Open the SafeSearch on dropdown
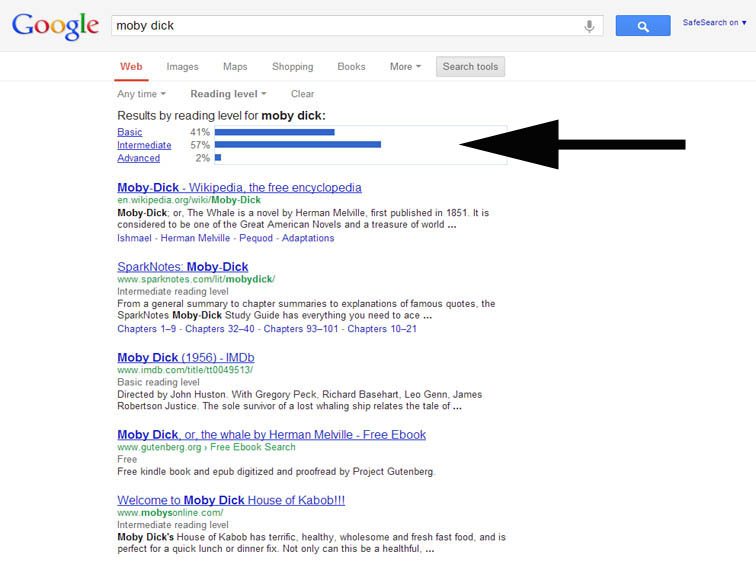756x567 pixels. click(x=714, y=22)
